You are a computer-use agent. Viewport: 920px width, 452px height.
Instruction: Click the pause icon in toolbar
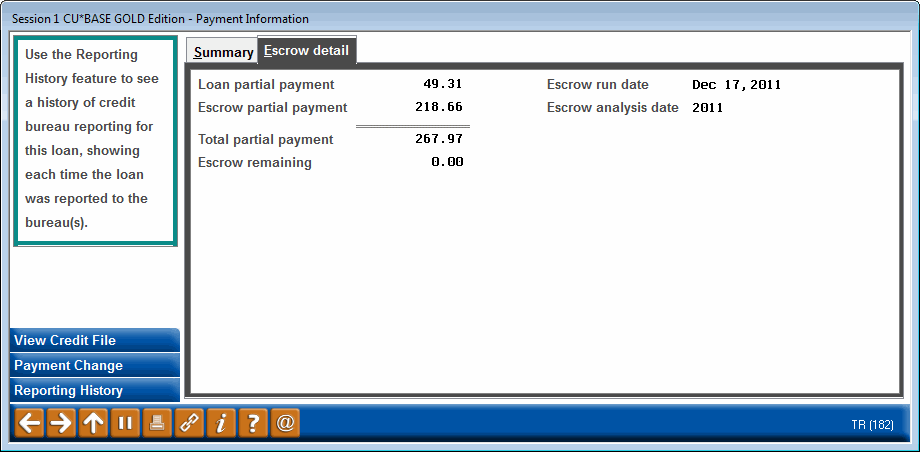[125, 423]
